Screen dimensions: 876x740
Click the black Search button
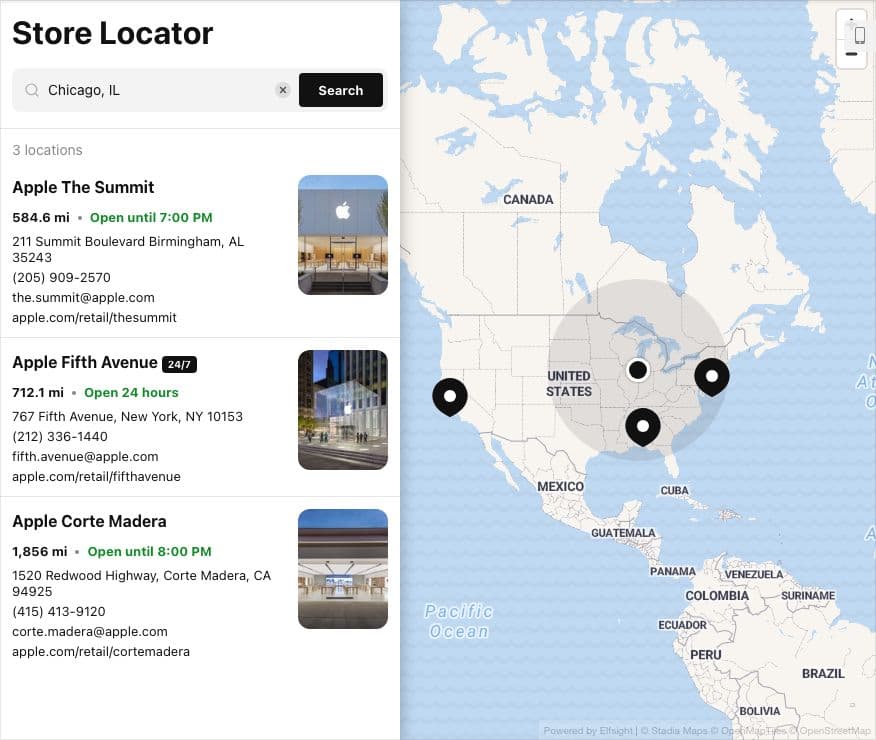click(x=341, y=90)
